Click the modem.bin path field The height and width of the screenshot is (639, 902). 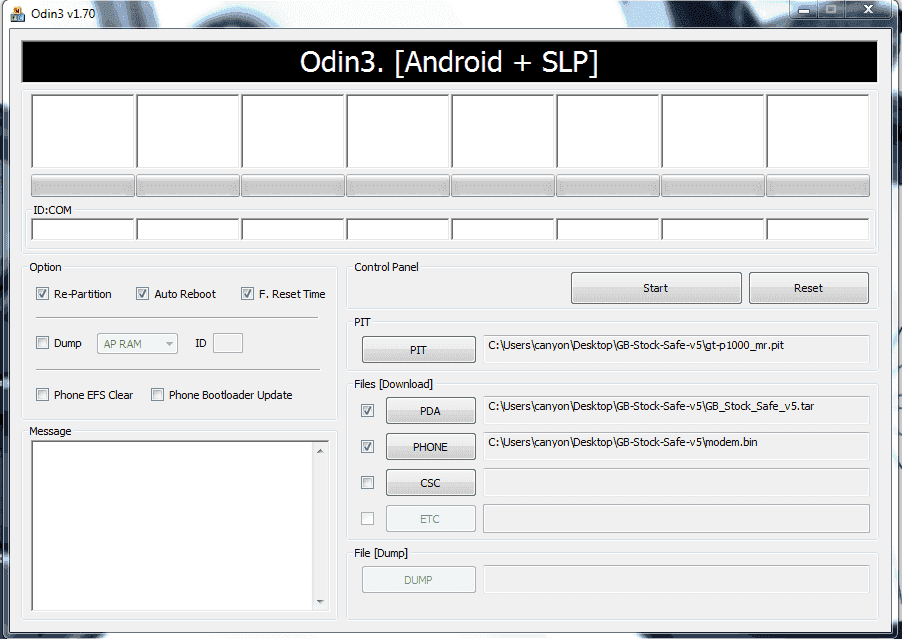pos(676,446)
